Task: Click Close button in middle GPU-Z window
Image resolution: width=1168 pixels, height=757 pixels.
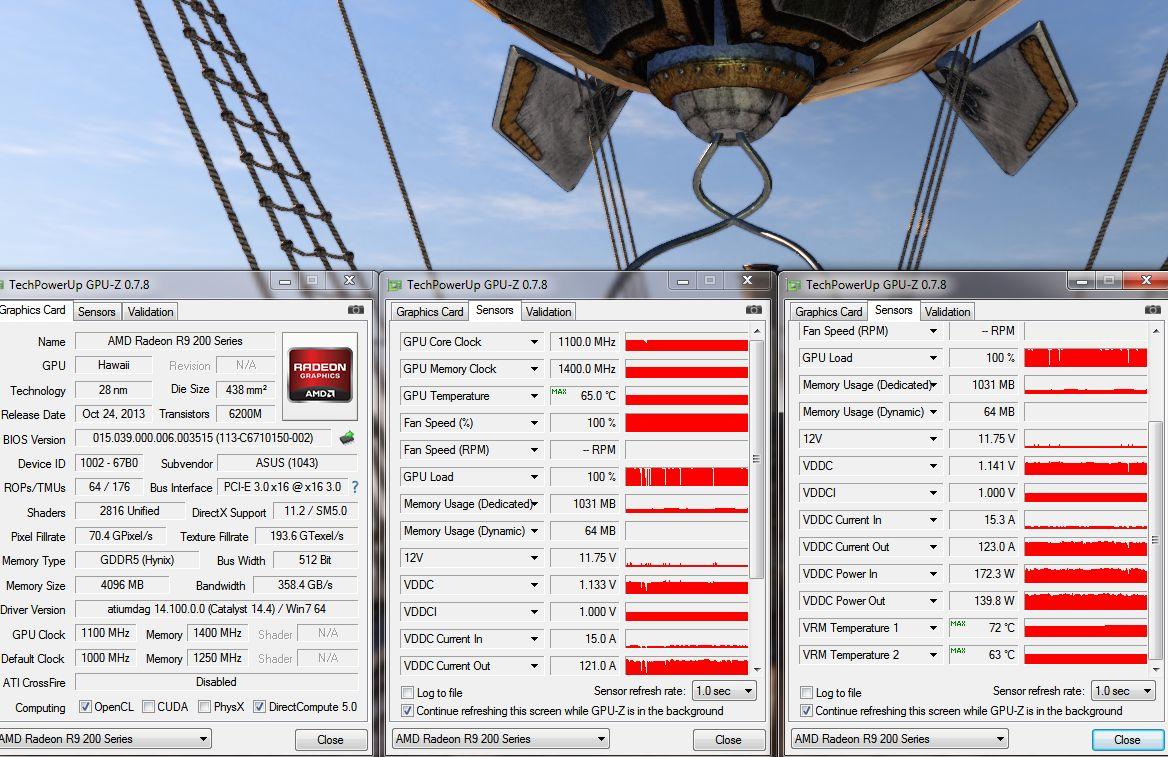Action: 729,739
